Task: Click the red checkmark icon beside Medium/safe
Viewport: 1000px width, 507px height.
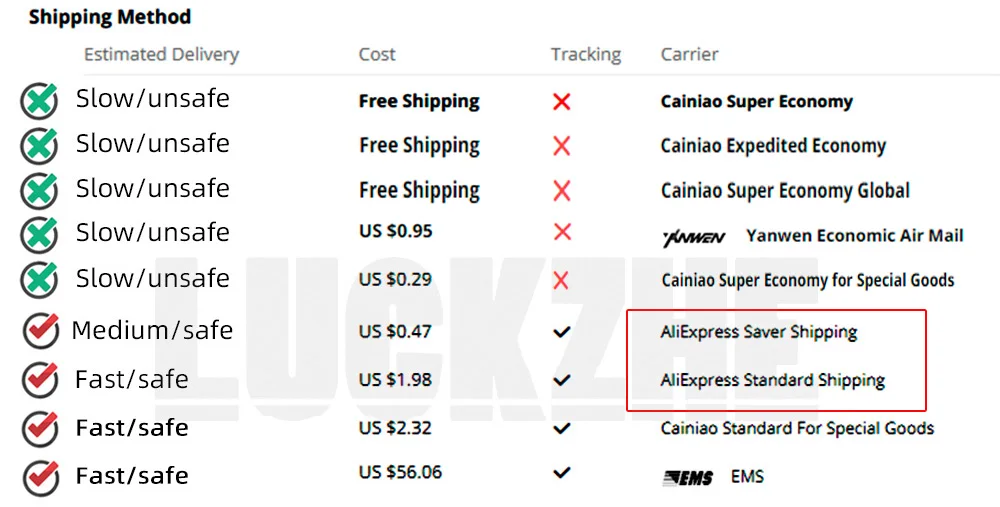Action: [x=41, y=330]
